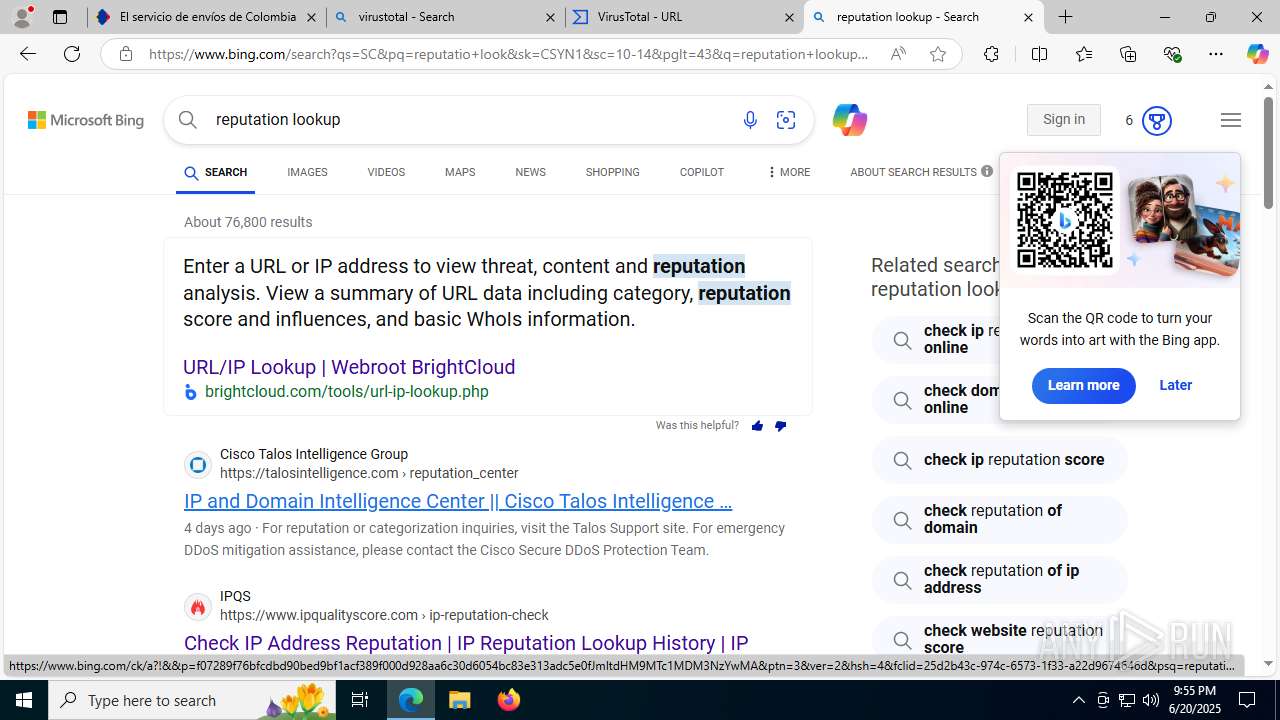The width and height of the screenshot is (1280, 720).
Task: Open File Explorer from taskbar
Action: click(x=460, y=700)
